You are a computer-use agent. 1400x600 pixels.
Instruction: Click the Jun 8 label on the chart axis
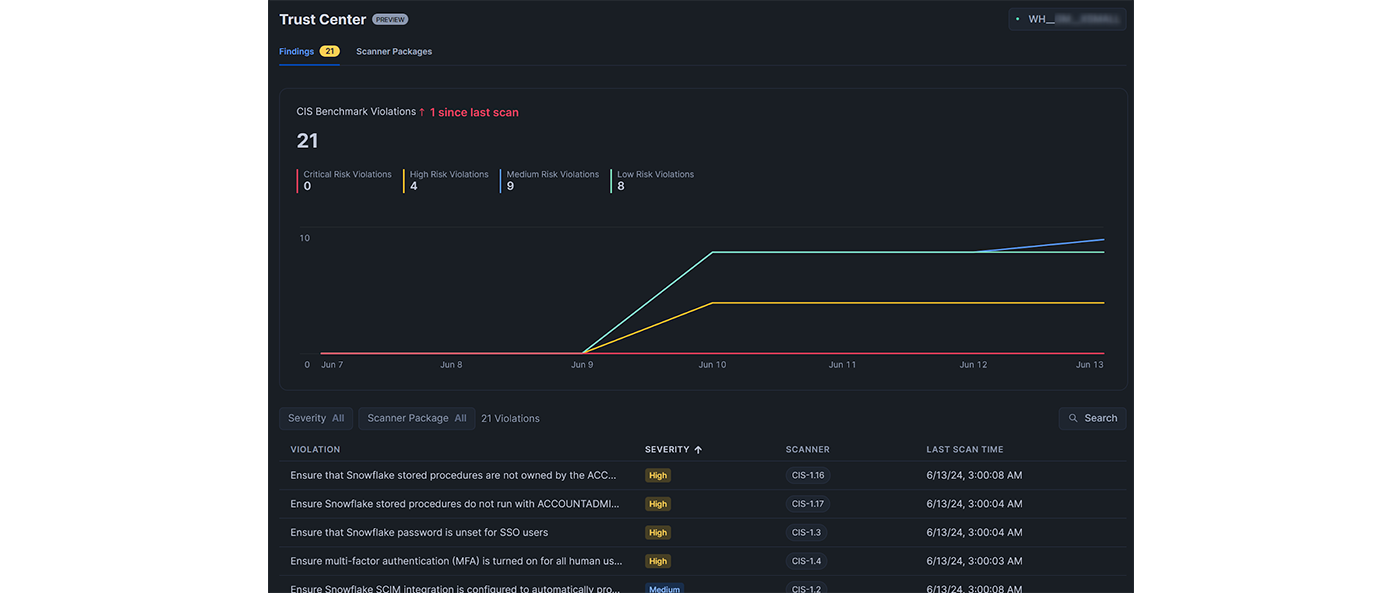click(452, 365)
